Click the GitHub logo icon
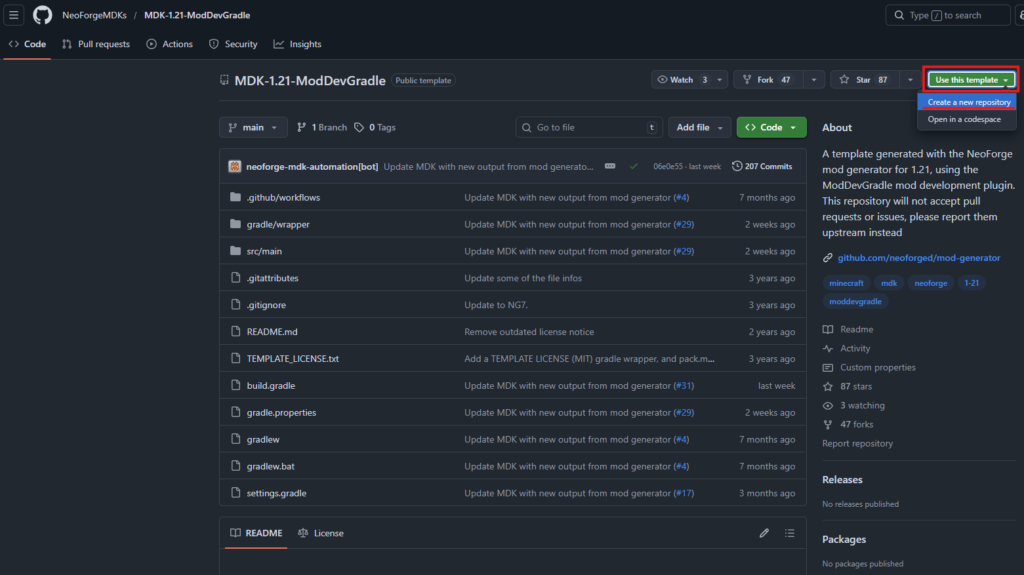Image resolution: width=1024 pixels, height=575 pixels. 42,15
